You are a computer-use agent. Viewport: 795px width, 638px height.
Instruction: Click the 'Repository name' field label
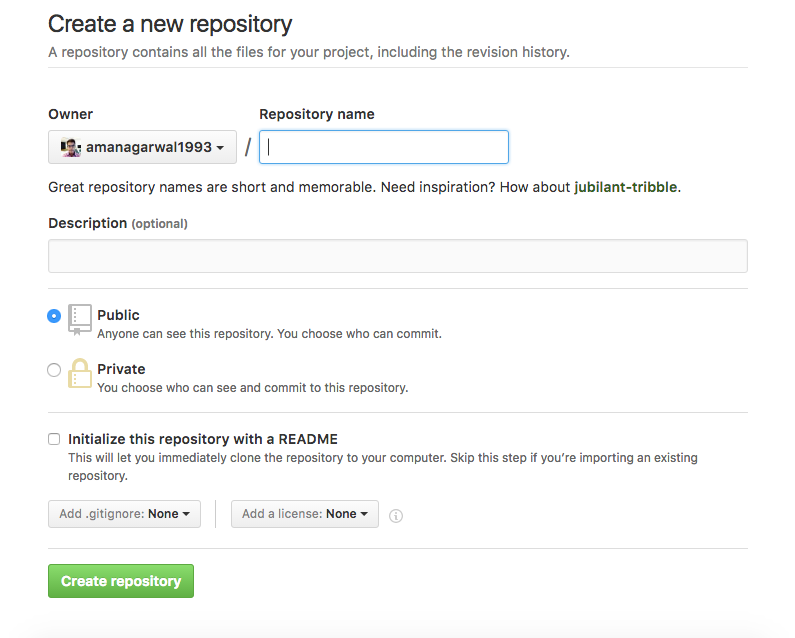[x=316, y=114]
